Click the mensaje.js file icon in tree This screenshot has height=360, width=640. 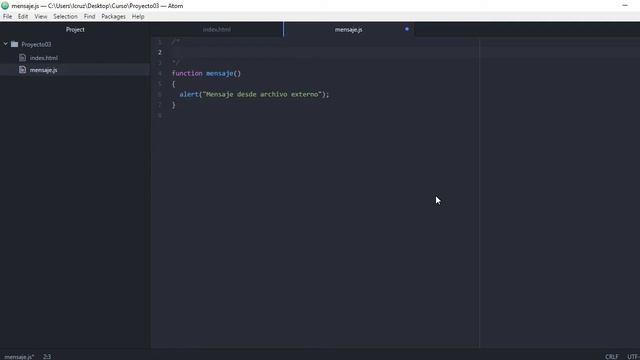(22, 70)
